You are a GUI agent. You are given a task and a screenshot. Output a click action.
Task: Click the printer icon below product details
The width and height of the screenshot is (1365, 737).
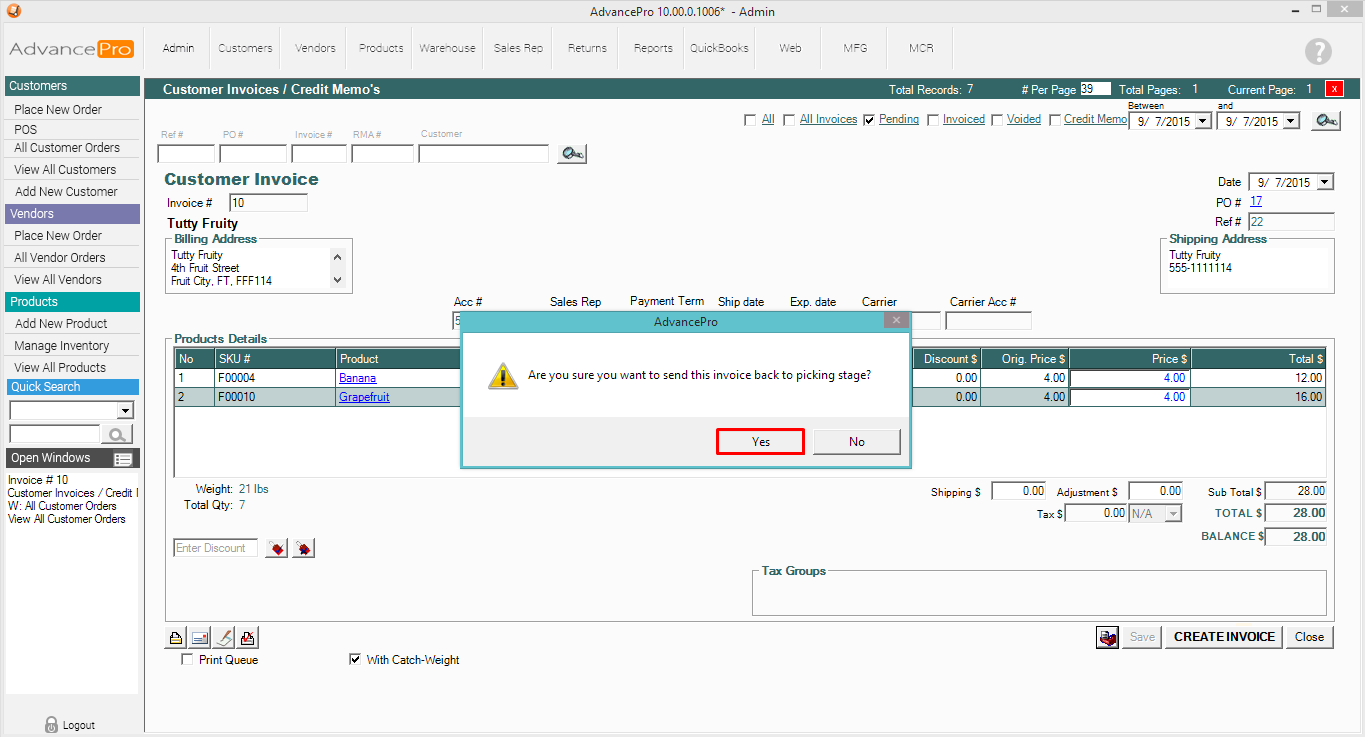175,637
